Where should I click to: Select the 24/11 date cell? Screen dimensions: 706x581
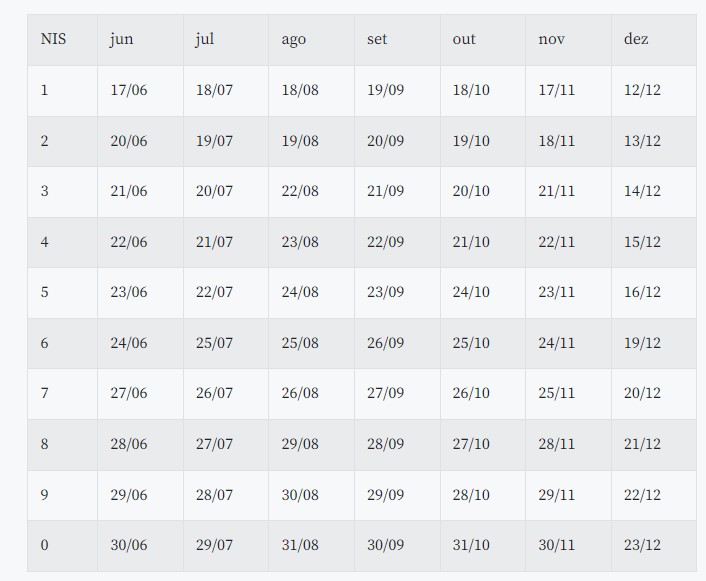[x=556, y=343]
